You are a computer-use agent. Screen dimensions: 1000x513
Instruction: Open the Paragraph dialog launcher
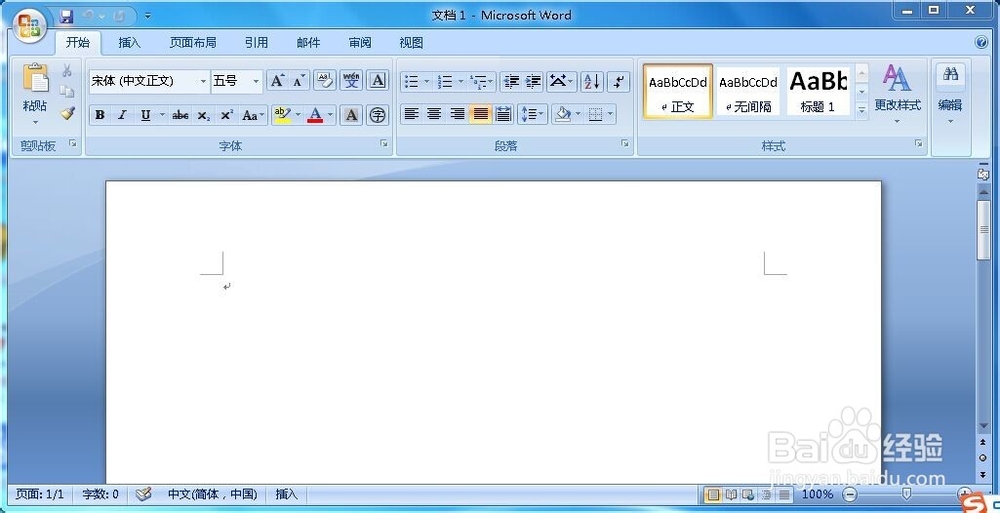pos(625,144)
